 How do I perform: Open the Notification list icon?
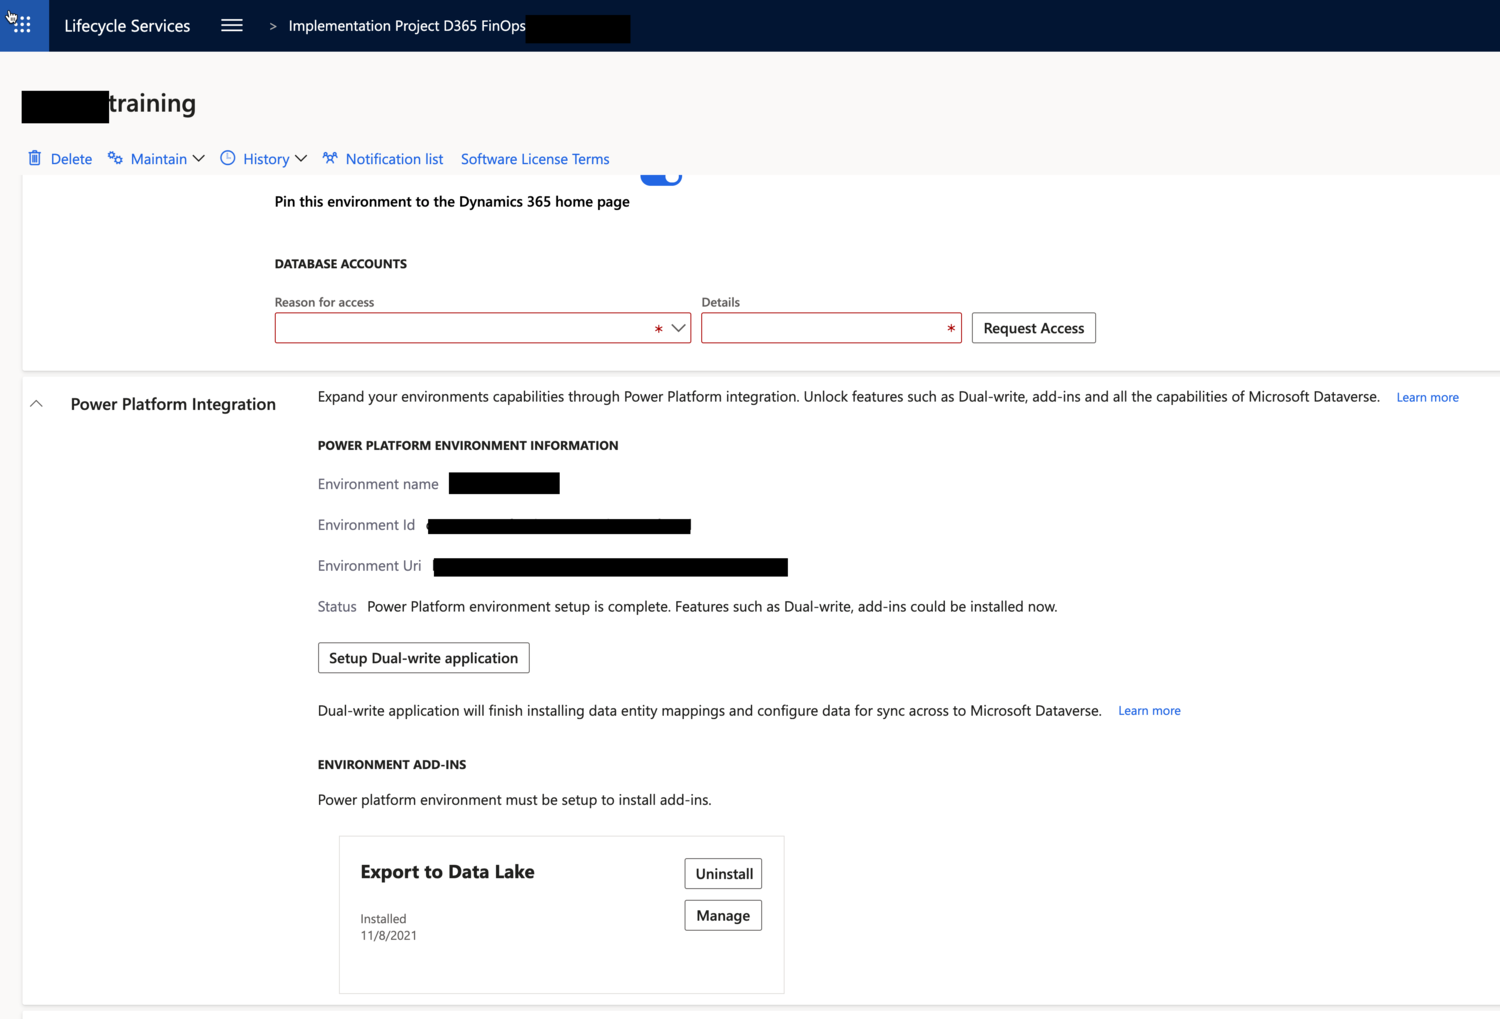(x=329, y=158)
